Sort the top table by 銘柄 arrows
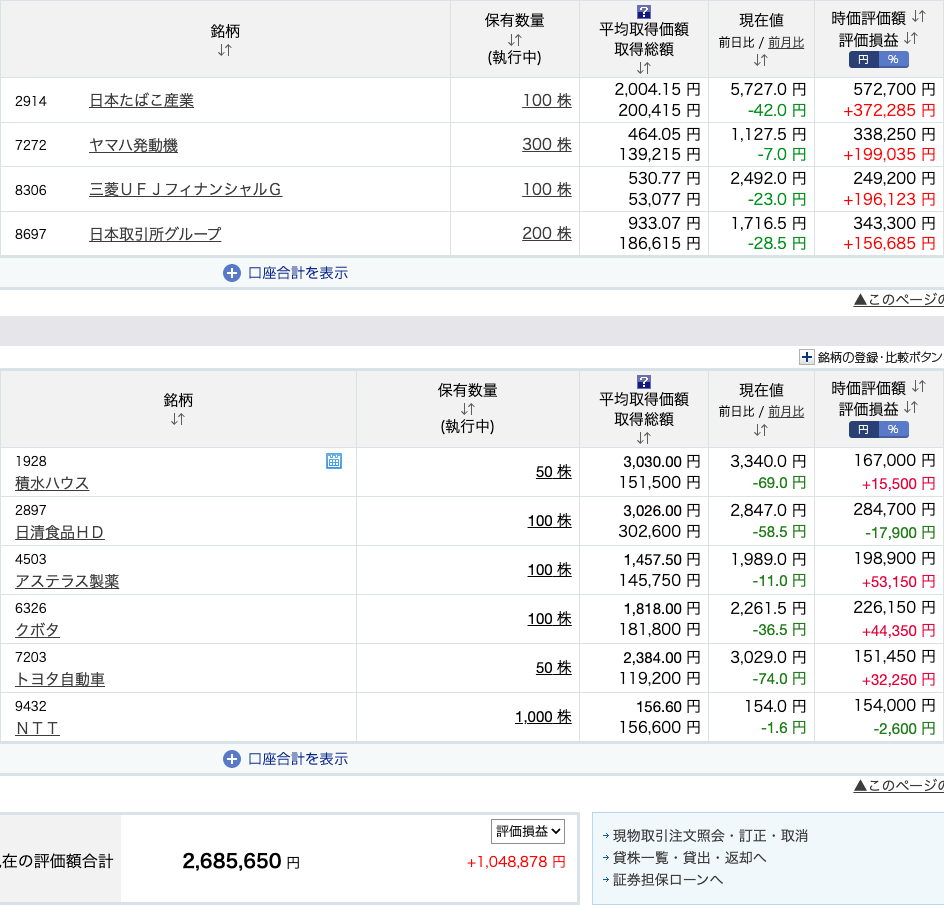The width and height of the screenshot is (944, 905). (x=225, y=50)
